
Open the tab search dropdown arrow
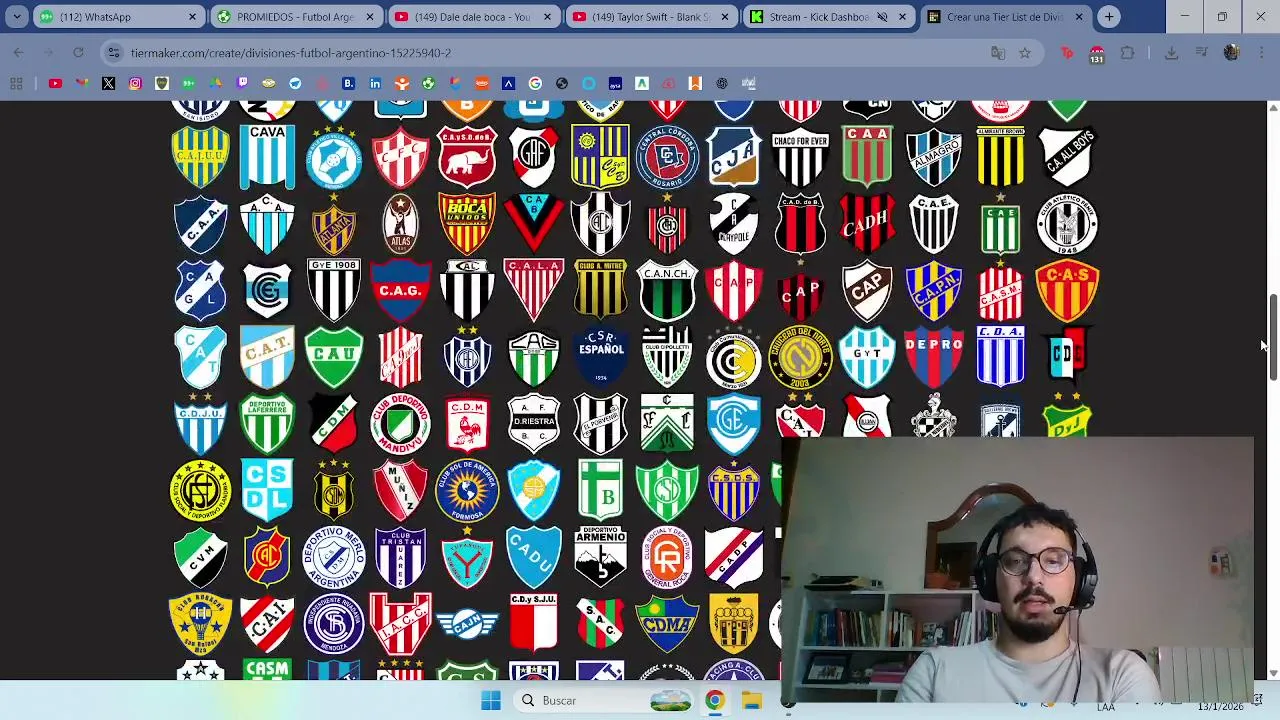(17, 17)
